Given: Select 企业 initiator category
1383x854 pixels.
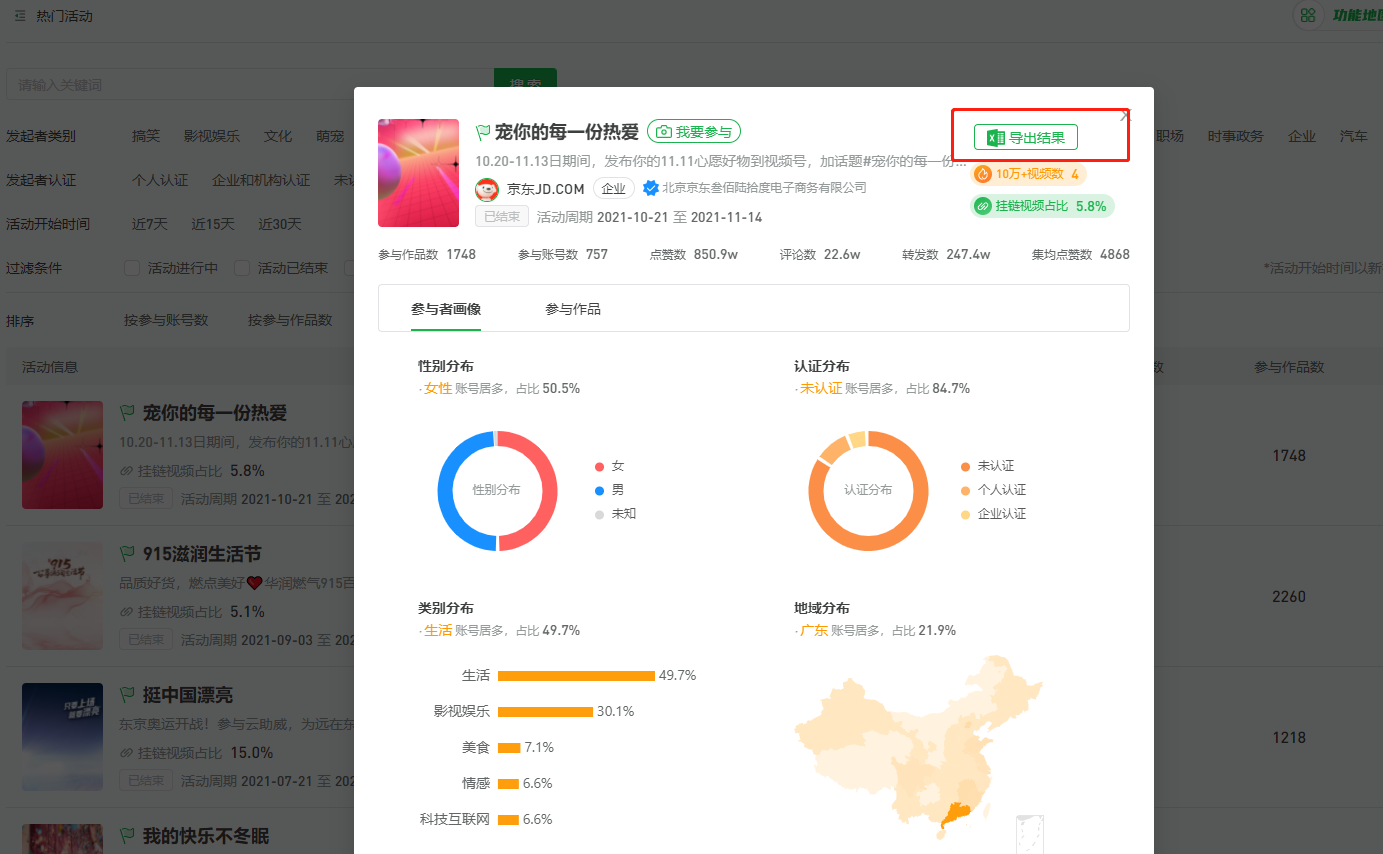Looking at the screenshot, I should (x=1302, y=136).
